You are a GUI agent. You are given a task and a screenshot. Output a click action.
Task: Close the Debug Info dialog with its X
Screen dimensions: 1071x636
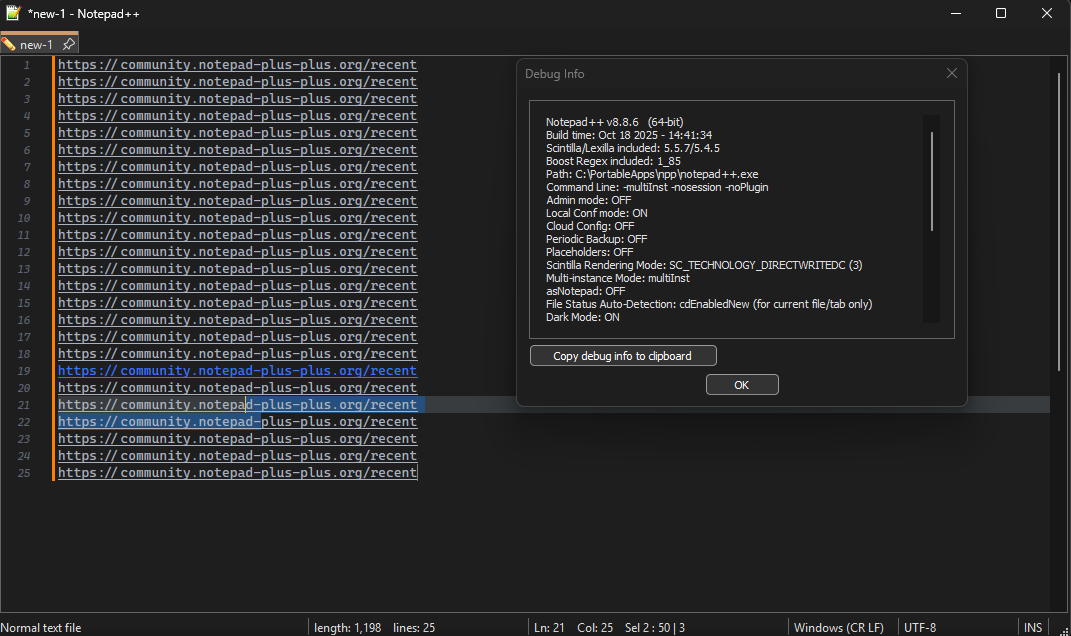tap(951, 73)
